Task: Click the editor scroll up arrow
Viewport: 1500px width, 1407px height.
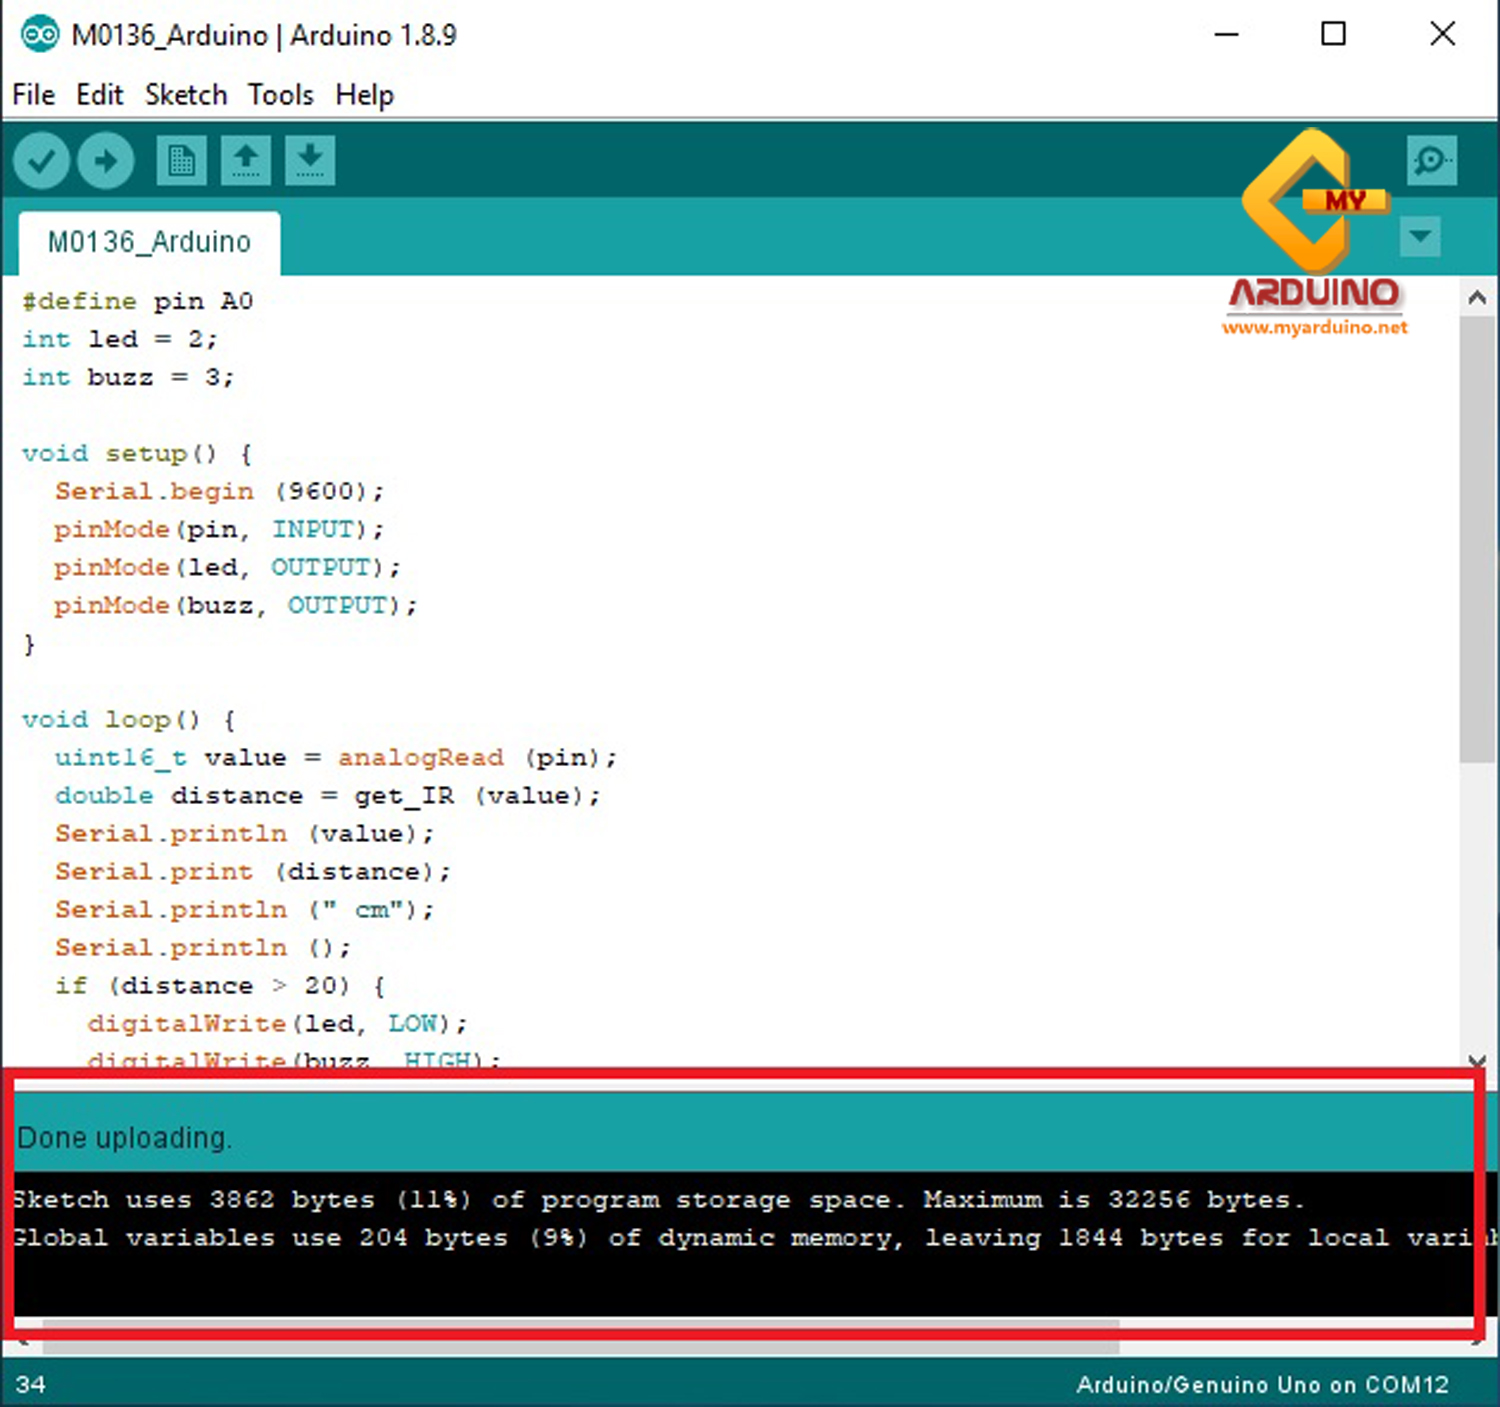Action: point(1477,297)
